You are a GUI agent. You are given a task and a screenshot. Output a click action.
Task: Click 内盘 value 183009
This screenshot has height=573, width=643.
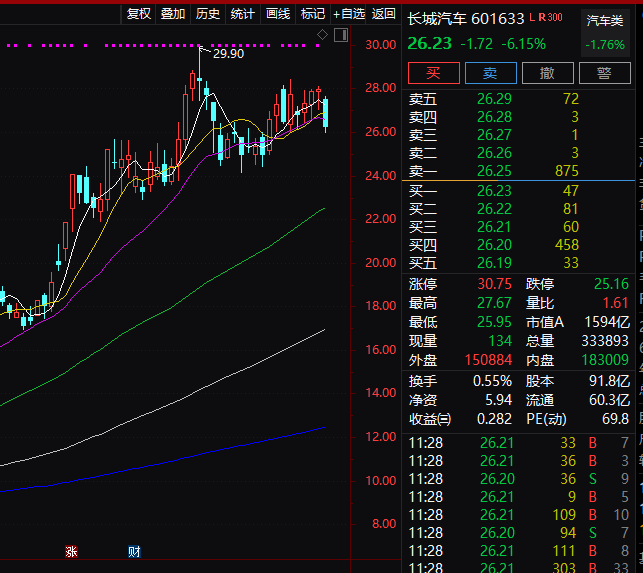[605, 360]
